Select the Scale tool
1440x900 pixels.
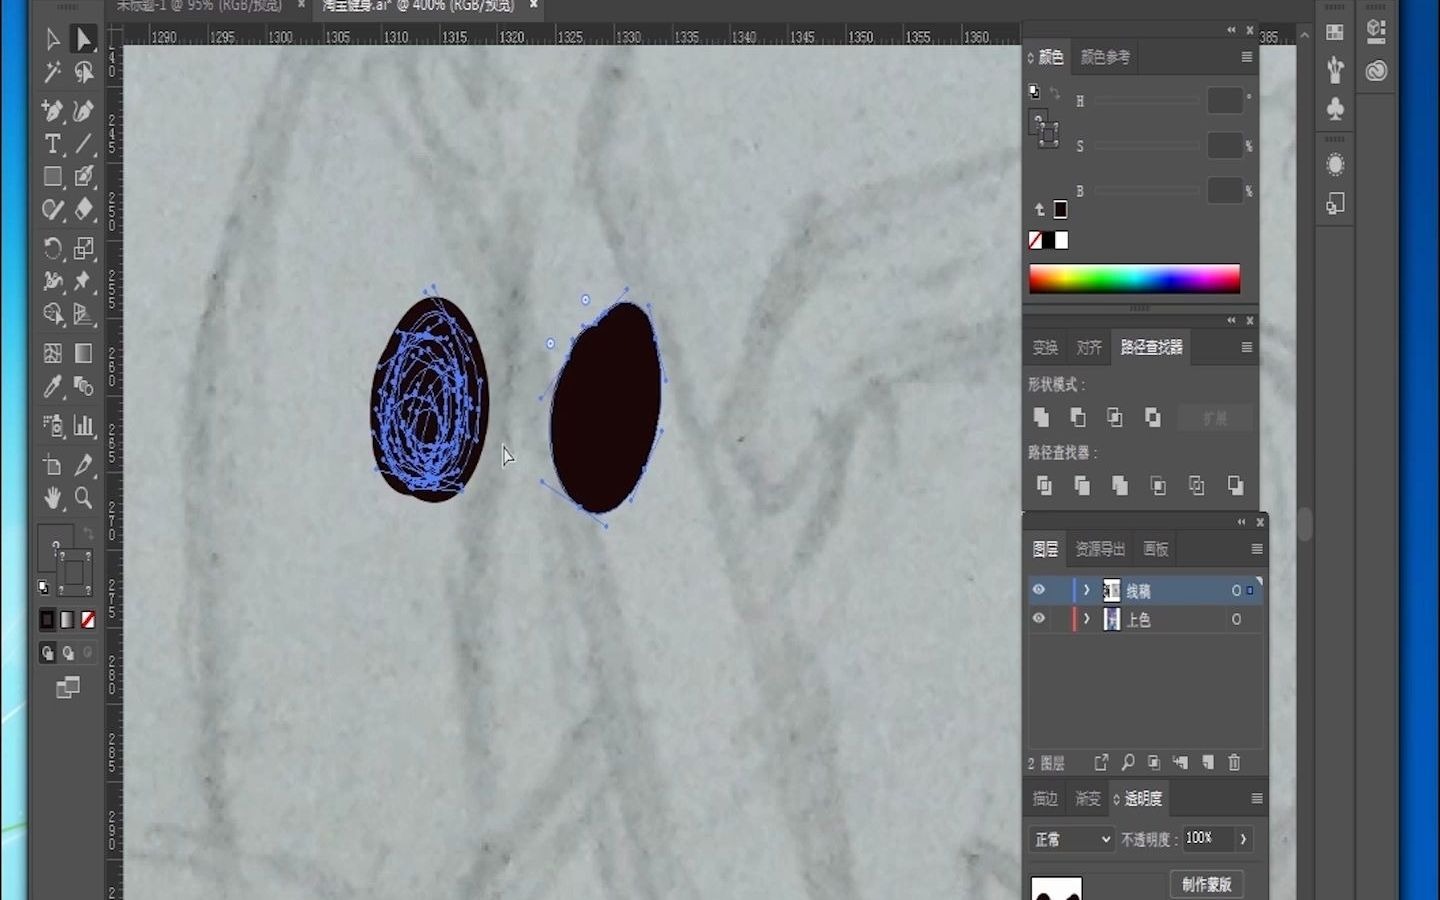point(83,248)
